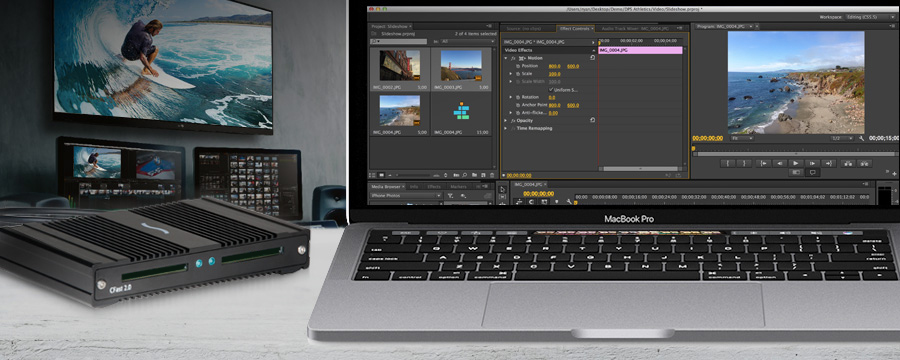Create a new bin in Project panel
Viewport: 900px width, 360px height.
(474, 175)
